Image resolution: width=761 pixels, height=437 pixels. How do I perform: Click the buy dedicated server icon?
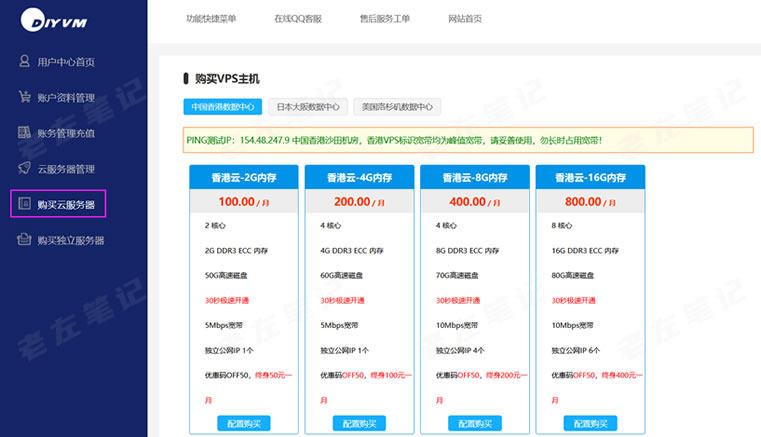[25, 240]
